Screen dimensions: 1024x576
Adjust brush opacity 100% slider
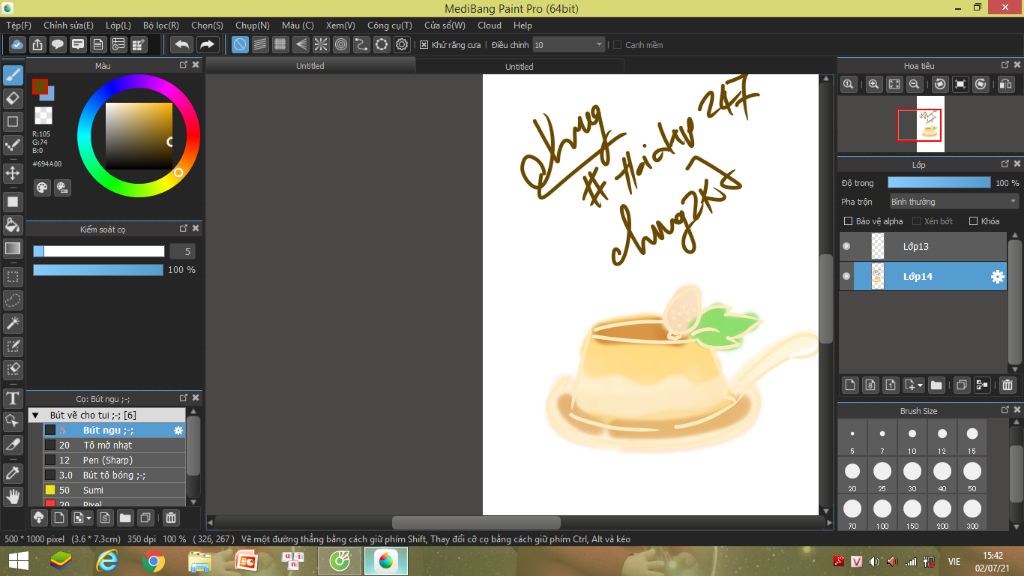[99, 270]
